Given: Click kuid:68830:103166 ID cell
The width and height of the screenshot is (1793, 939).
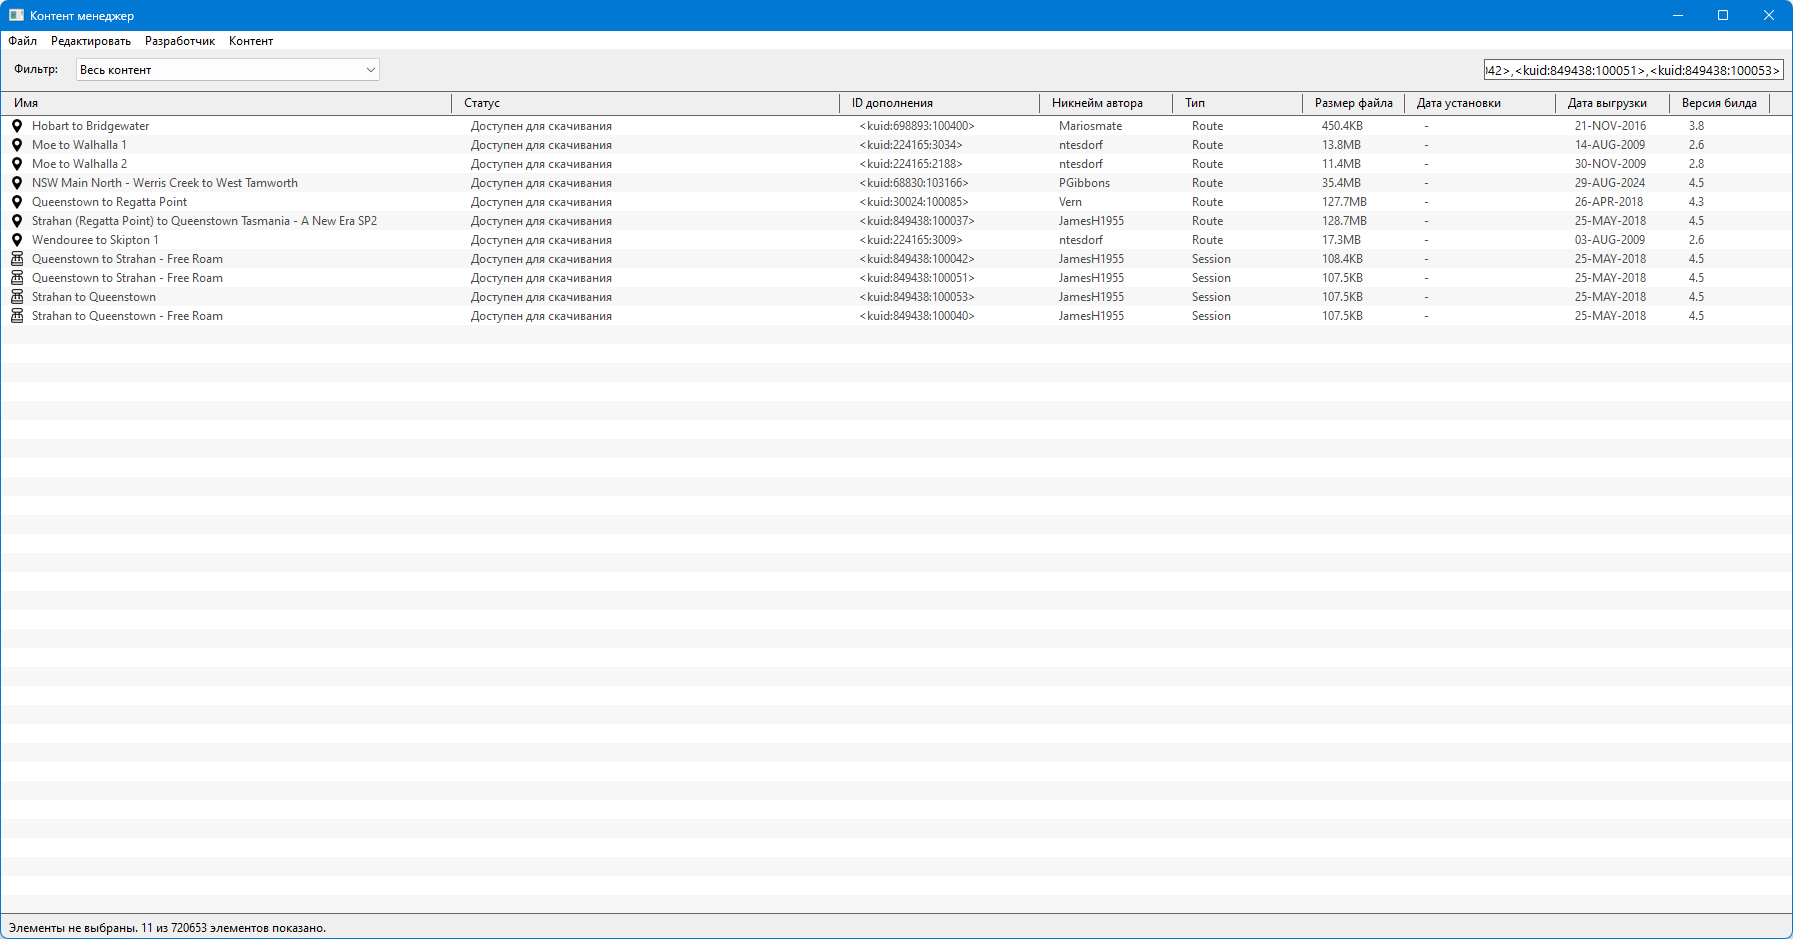Looking at the screenshot, I should click(914, 183).
